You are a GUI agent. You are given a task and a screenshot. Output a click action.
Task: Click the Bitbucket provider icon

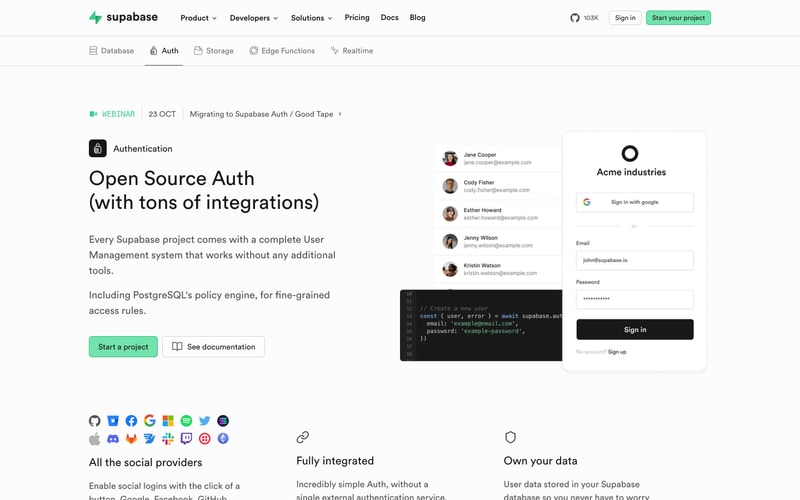point(113,421)
